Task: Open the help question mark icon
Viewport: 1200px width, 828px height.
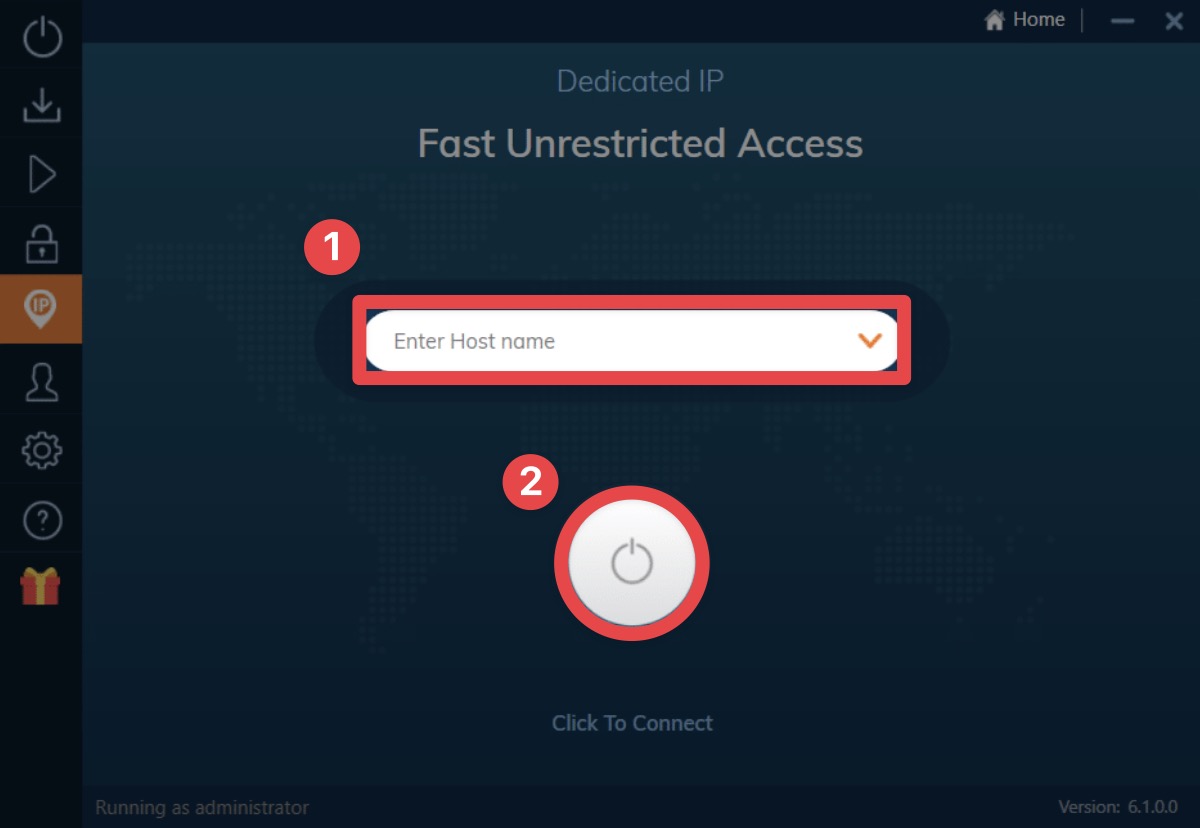Action: (42, 520)
